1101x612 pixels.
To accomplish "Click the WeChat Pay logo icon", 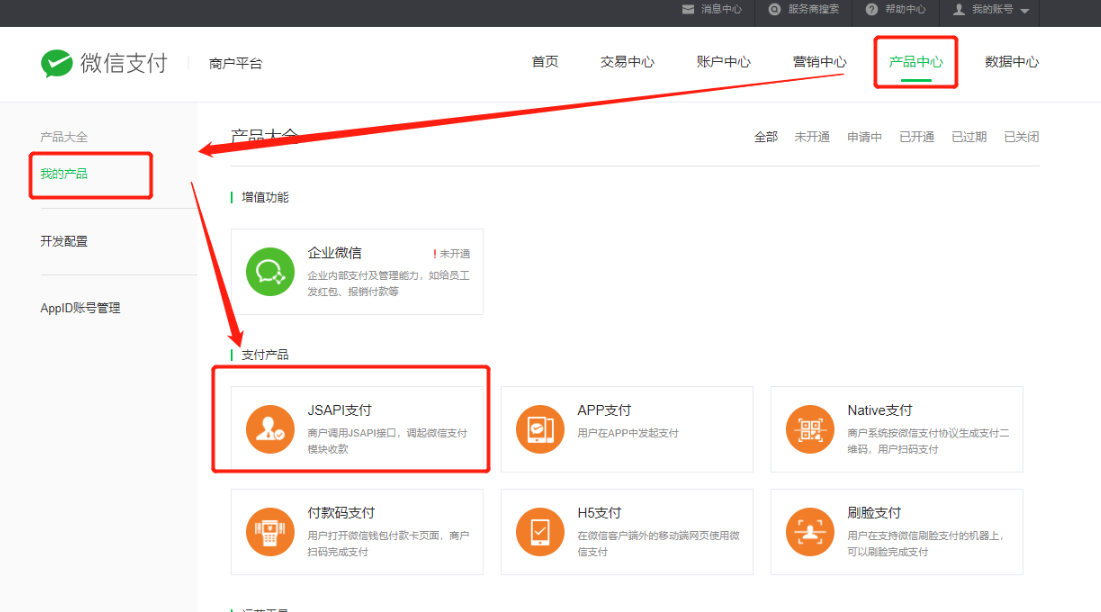I will [x=57, y=63].
